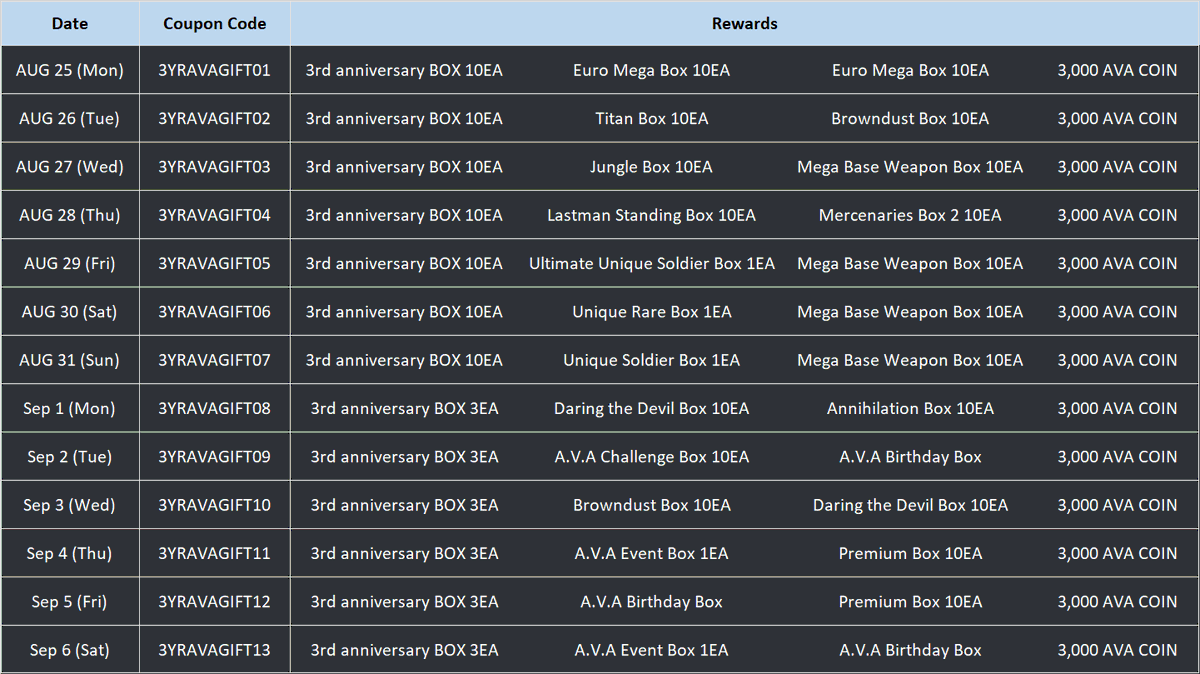Click 3rd anniversary BOX 3EA in Sep 1 row

[404, 408]
